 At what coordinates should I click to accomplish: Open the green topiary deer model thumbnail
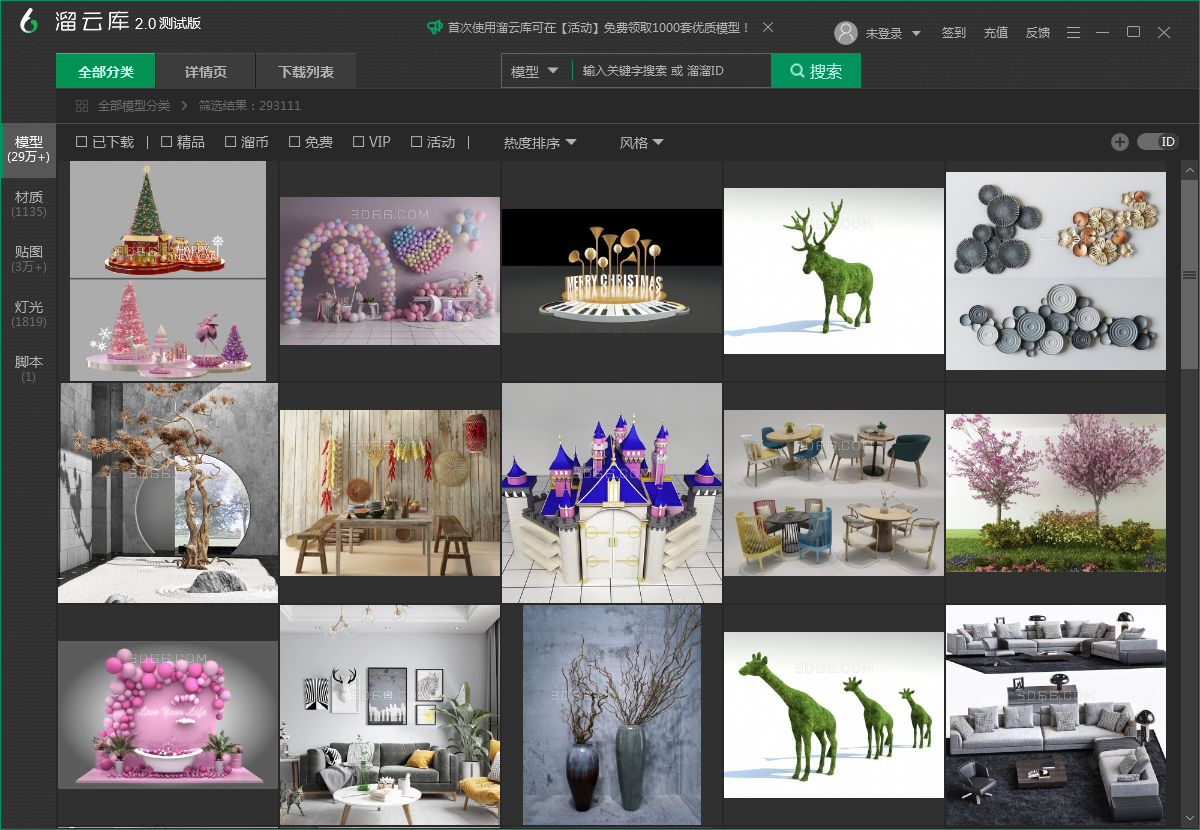834,271
